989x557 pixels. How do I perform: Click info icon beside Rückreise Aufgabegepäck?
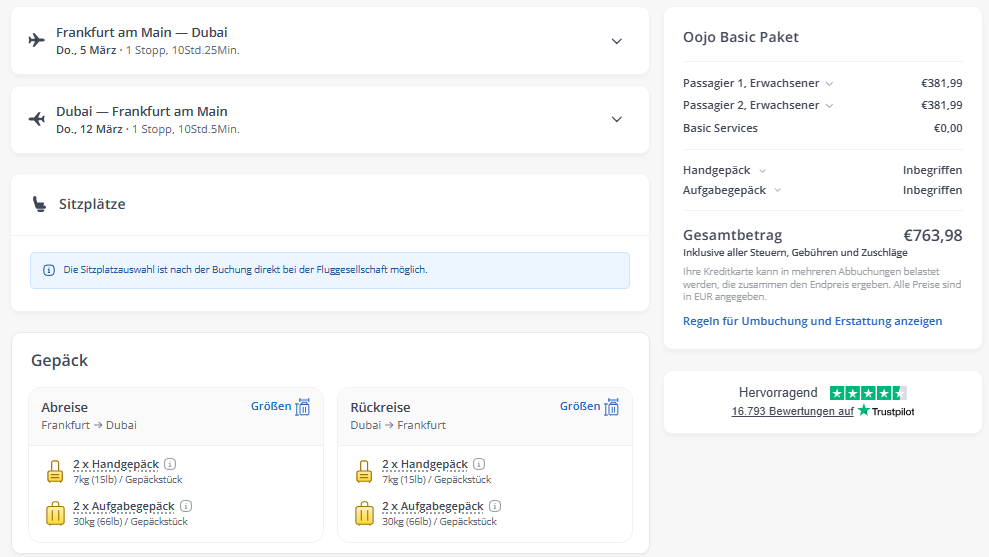tap(495, 506)
